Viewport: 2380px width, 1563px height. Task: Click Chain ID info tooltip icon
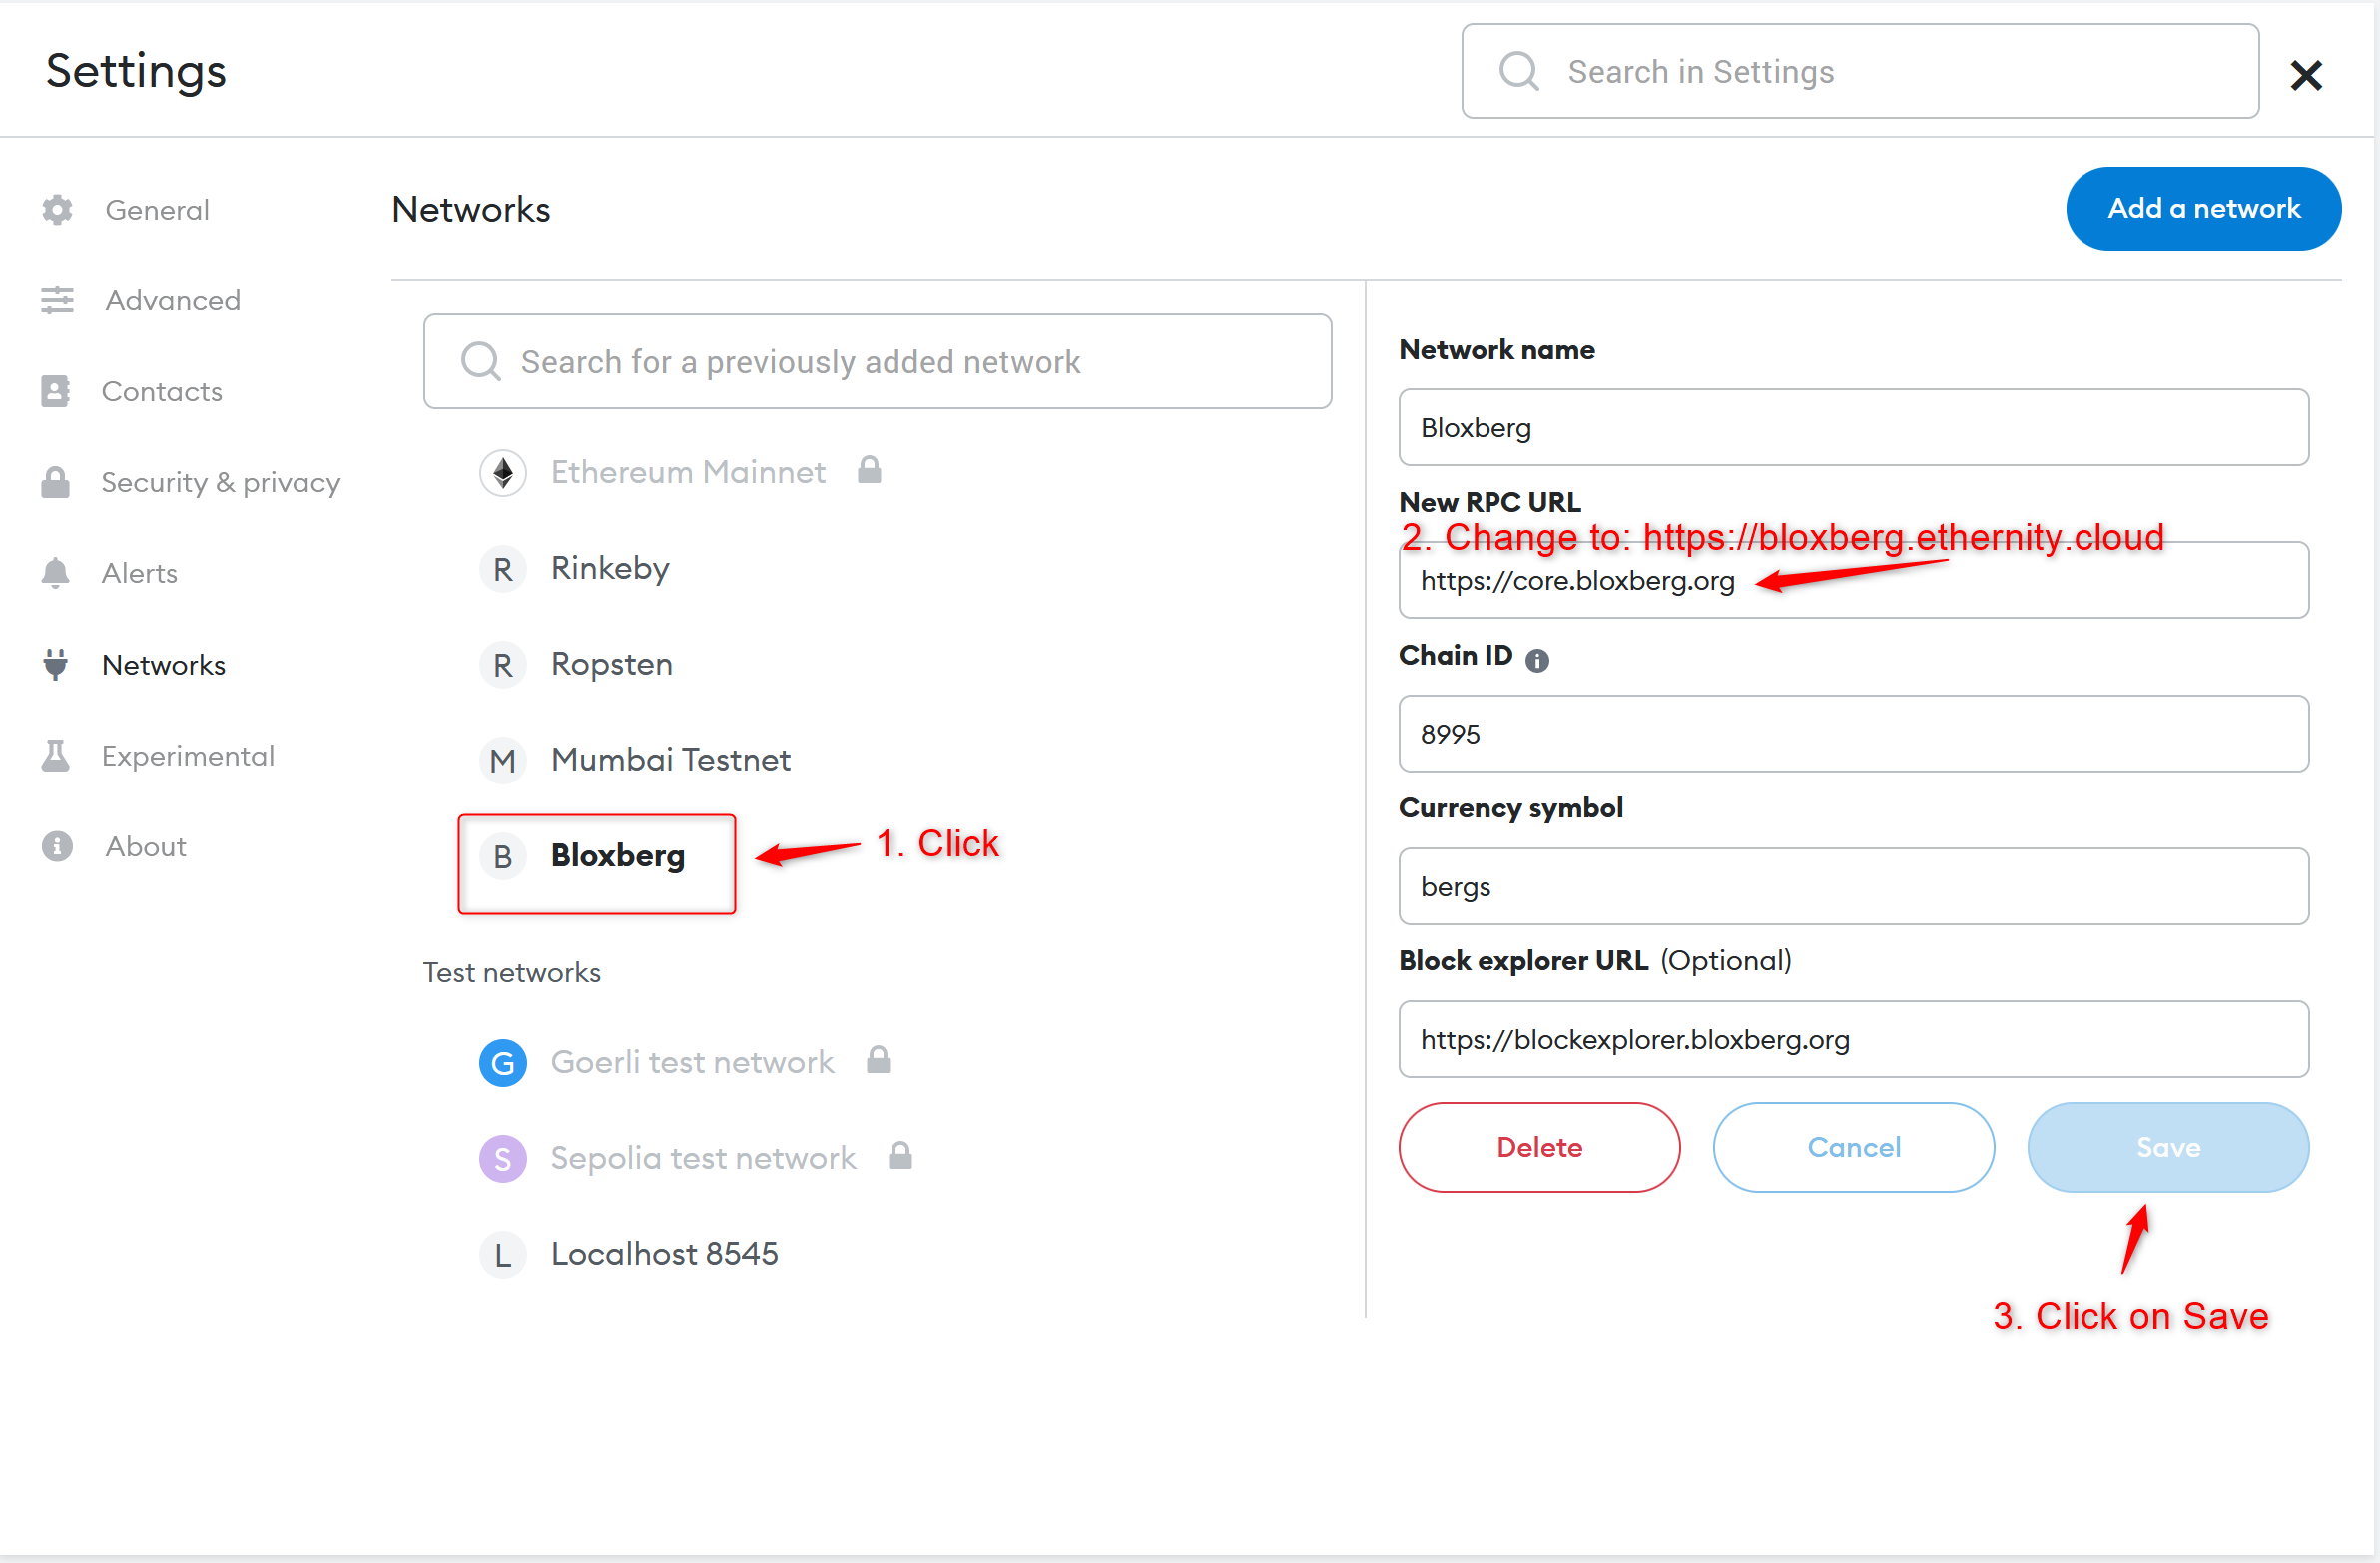tap(1537, 660)
